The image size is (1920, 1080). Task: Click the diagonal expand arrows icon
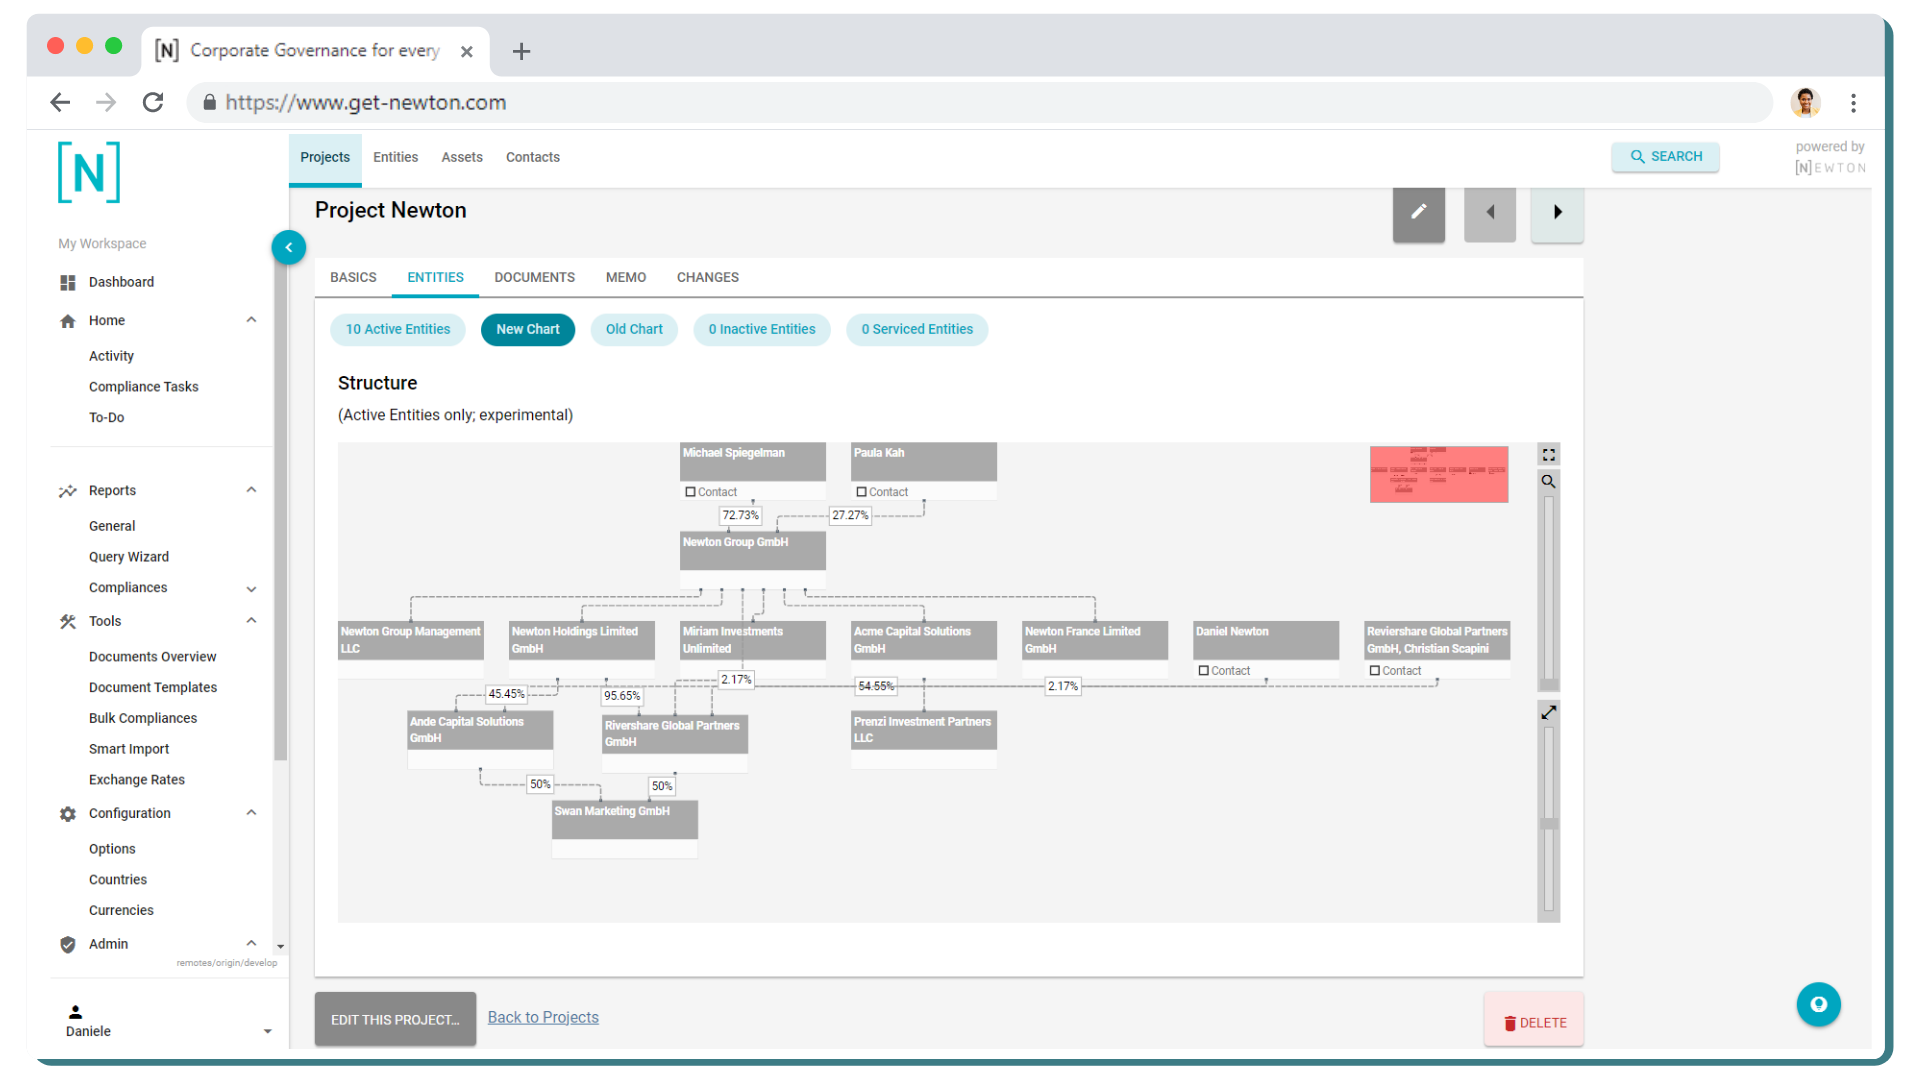1549,713
